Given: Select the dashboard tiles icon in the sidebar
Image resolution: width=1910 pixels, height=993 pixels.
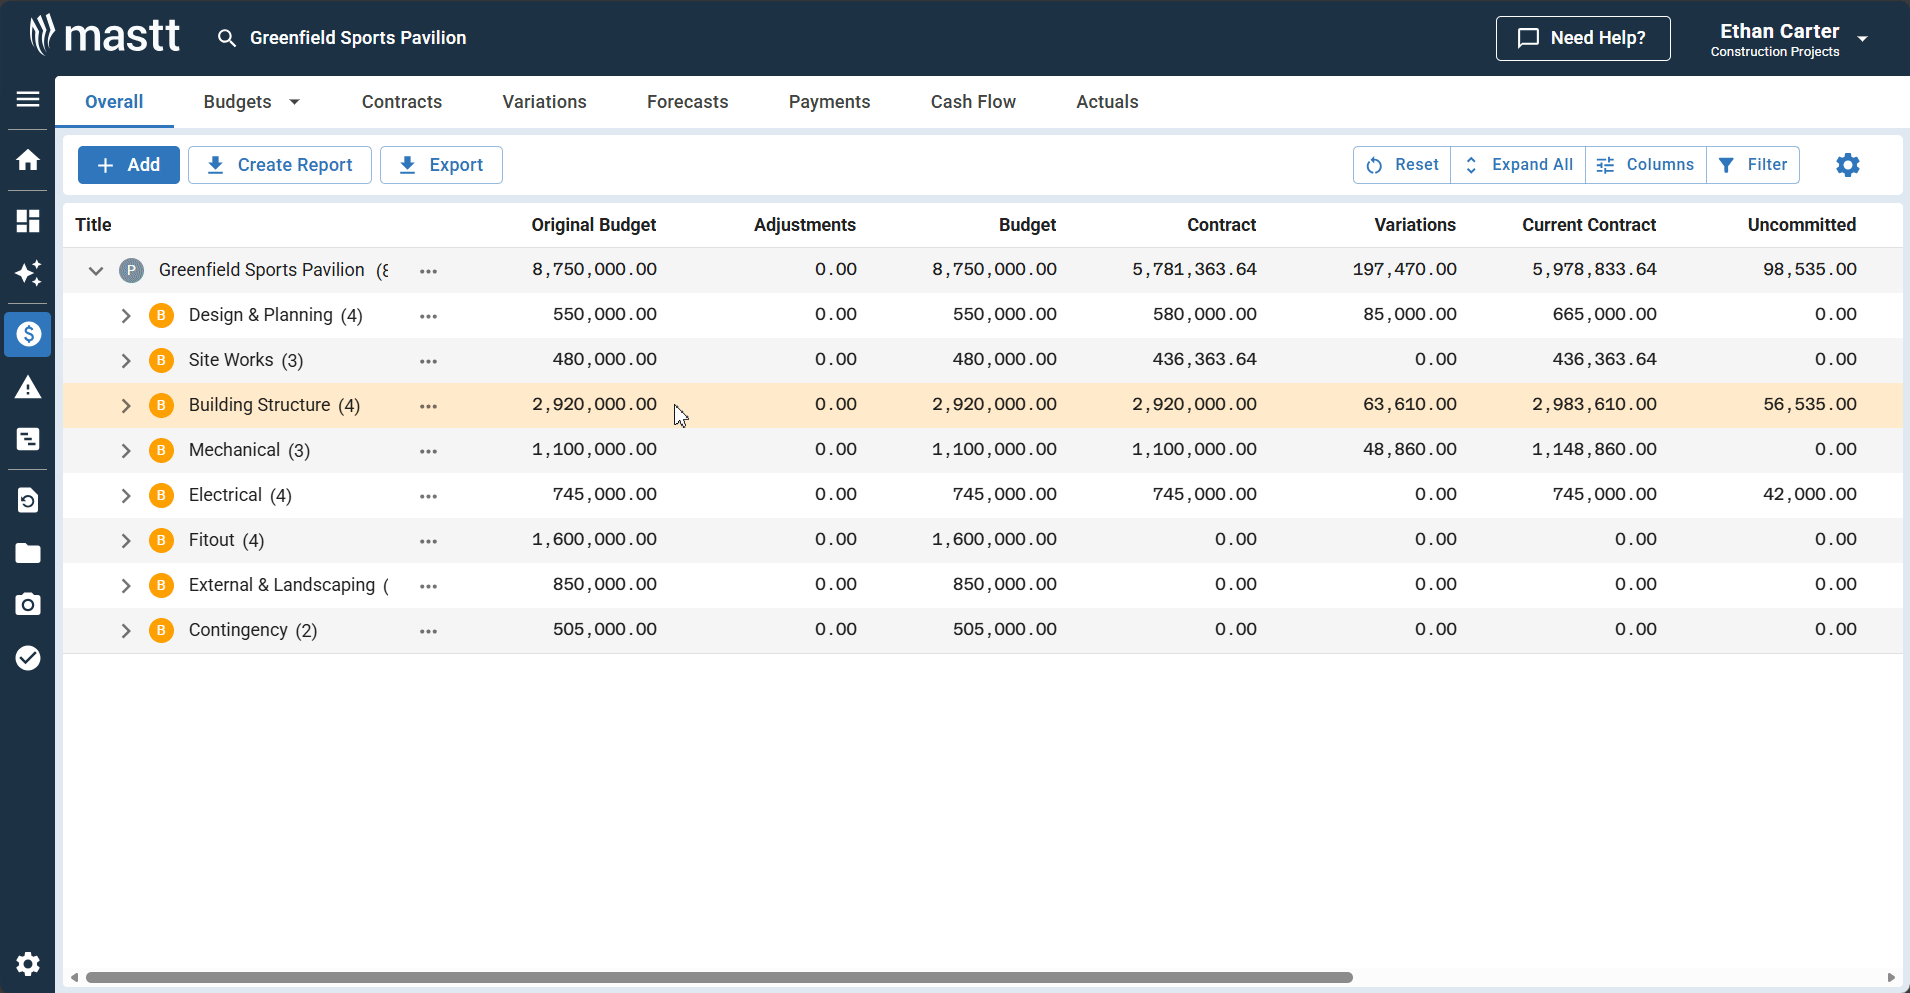Looking at the screenshot, I should point(27,221).
